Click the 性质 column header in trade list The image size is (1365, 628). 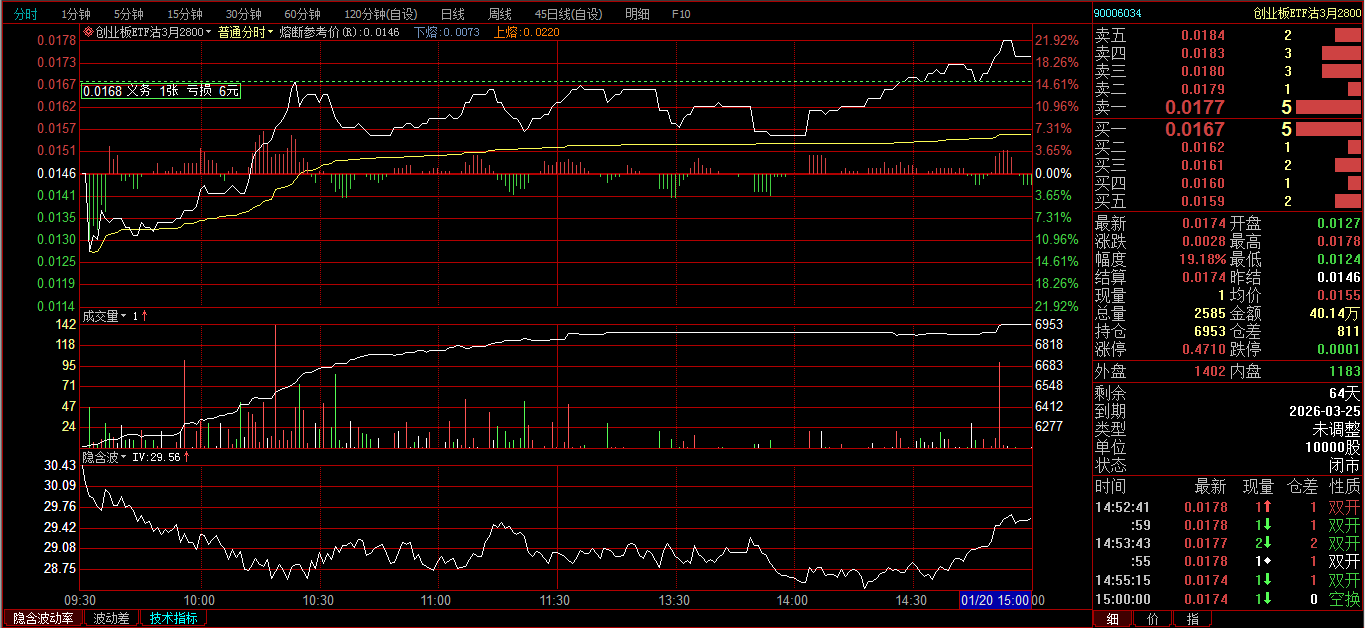(1345, 487)
